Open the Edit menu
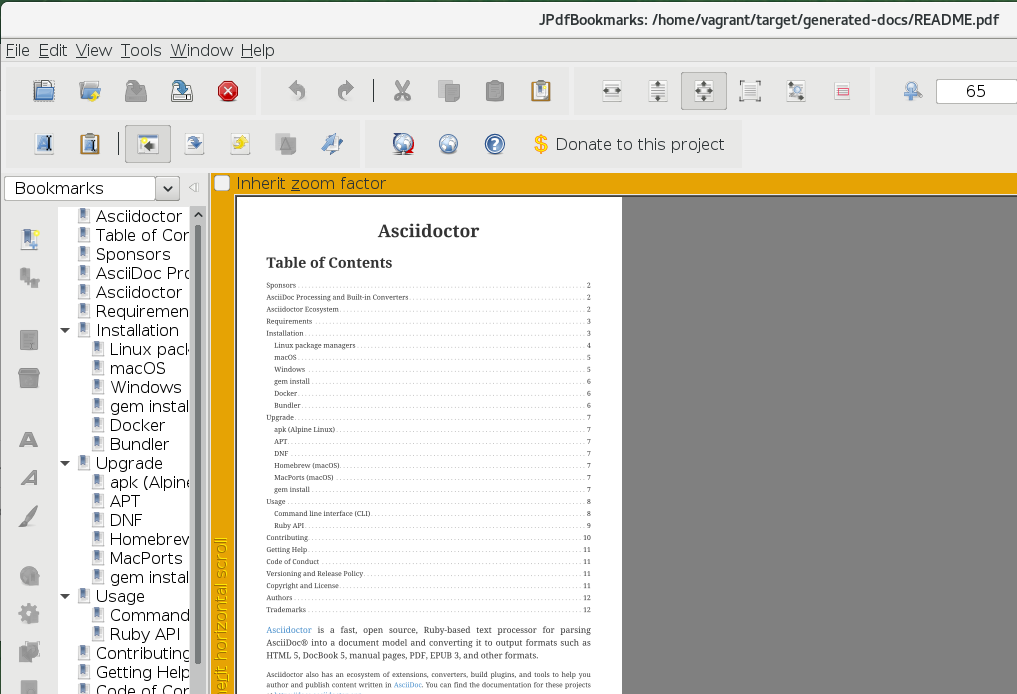This screenshot has width=1017, height=694. pos(53,50)
